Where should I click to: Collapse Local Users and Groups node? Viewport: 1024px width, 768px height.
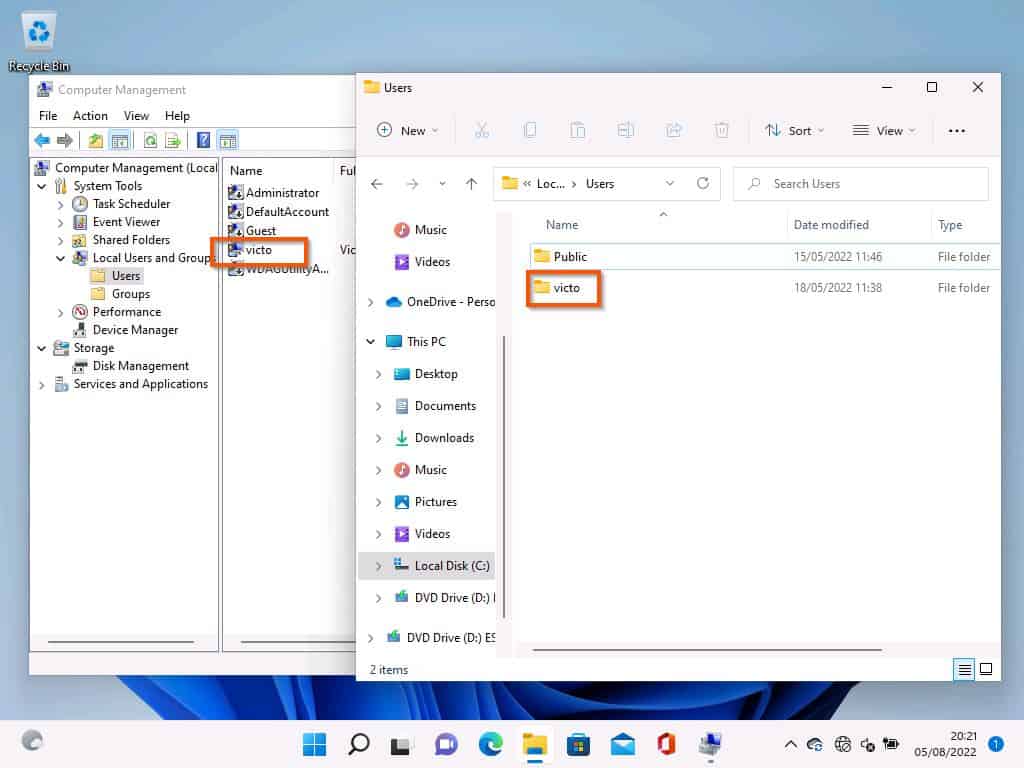[x=59, y=257]
